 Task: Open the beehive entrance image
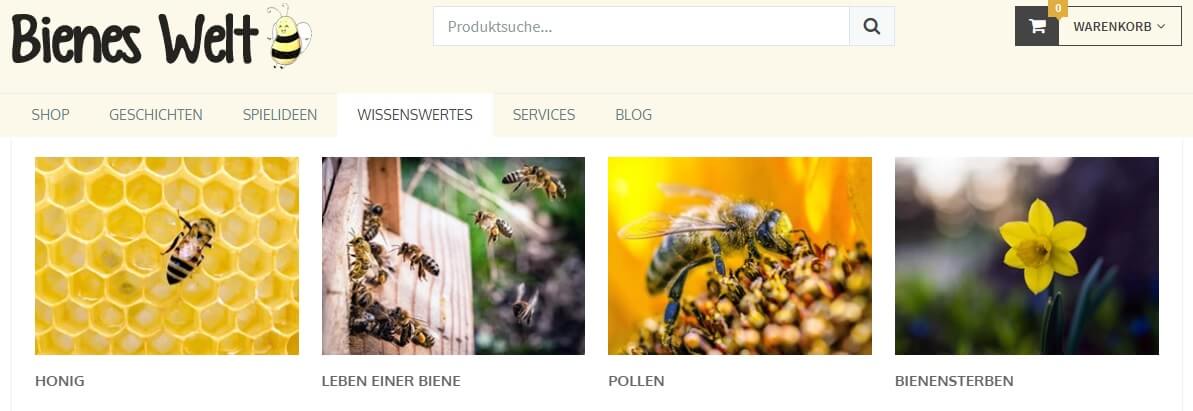[x=453, y=256]
